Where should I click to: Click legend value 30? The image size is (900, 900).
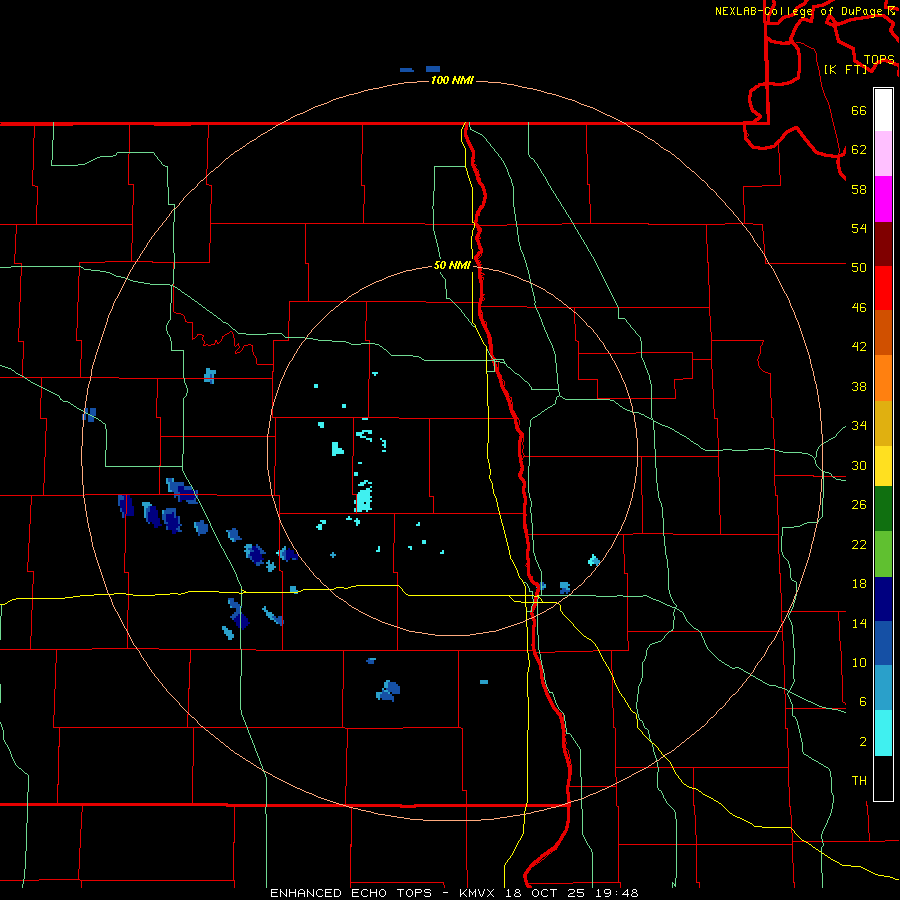coord(859,465)
